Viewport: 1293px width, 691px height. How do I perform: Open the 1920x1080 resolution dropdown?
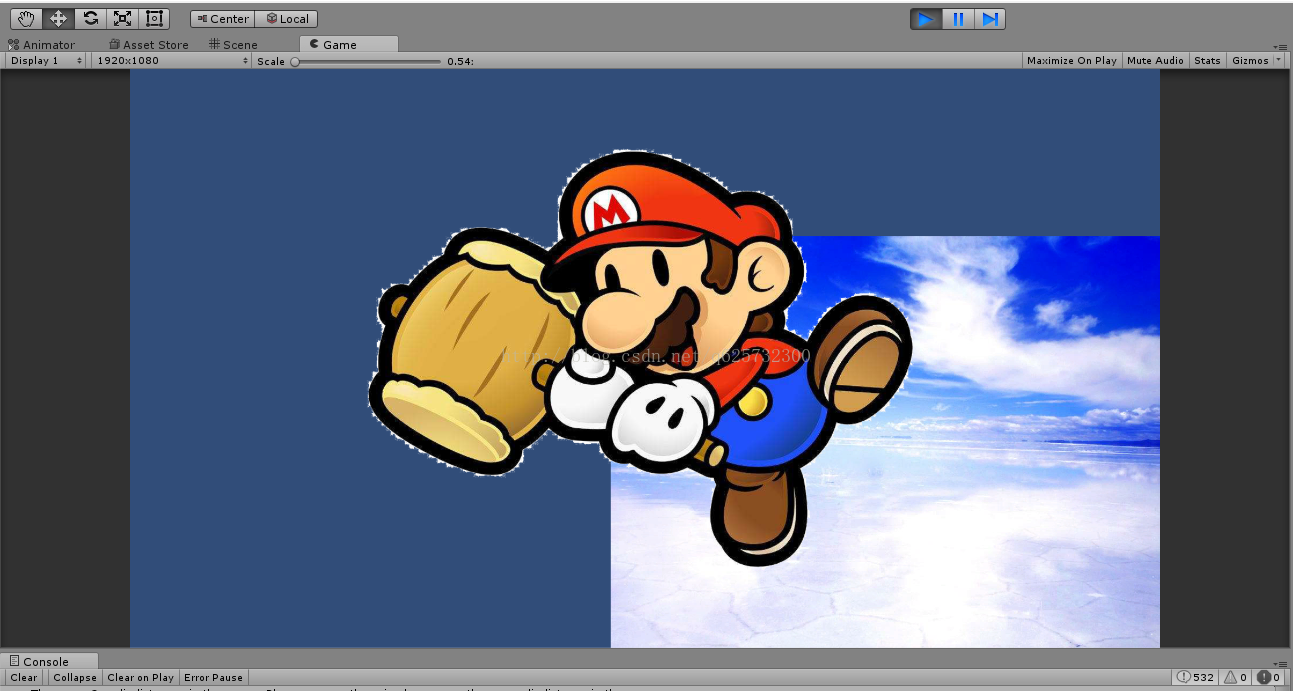[172, 61]
